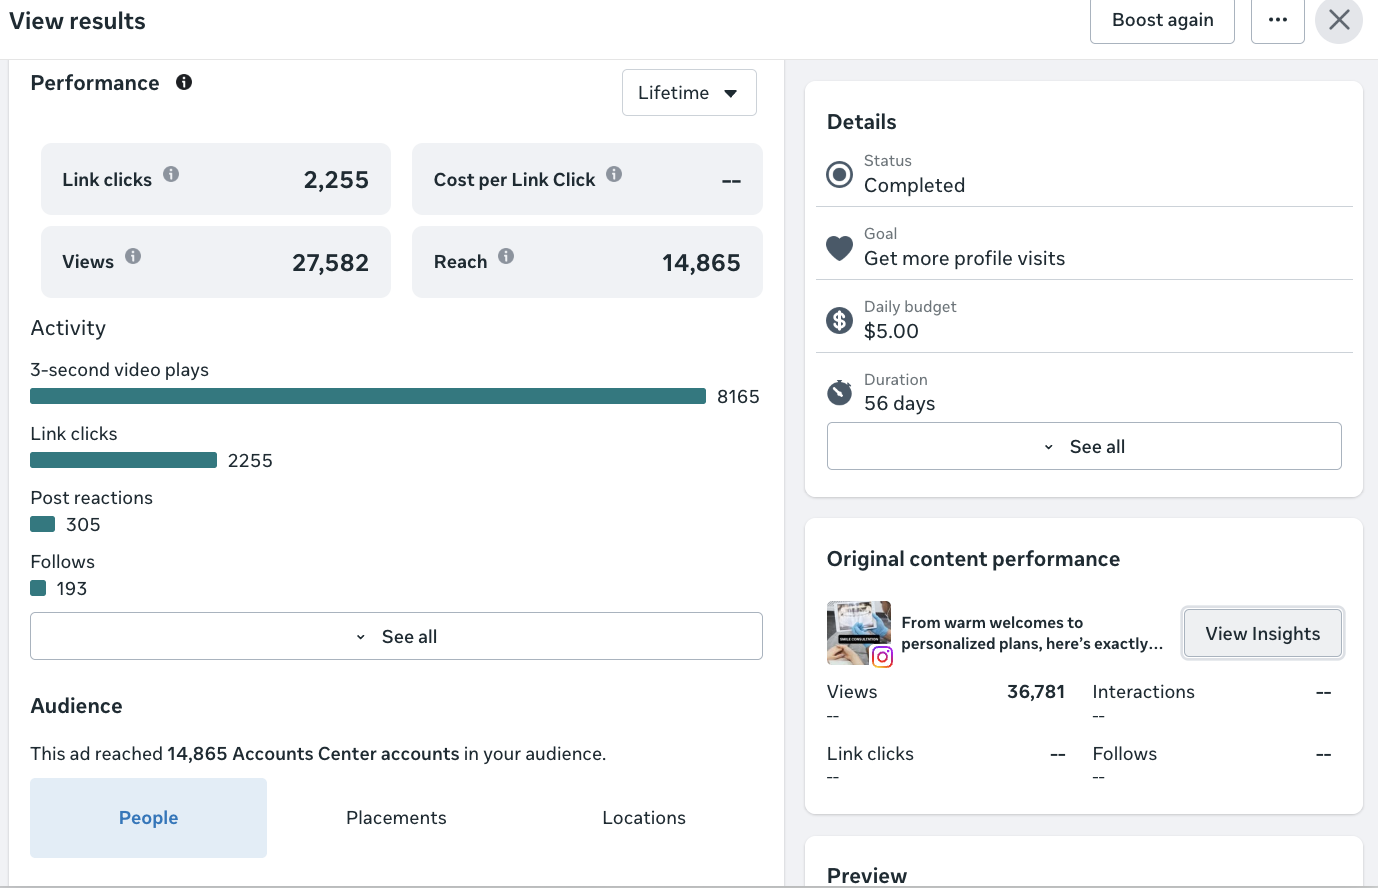Click the Completed status radio indicator
The image size is (1378, 888).
(x=839, y=174)
